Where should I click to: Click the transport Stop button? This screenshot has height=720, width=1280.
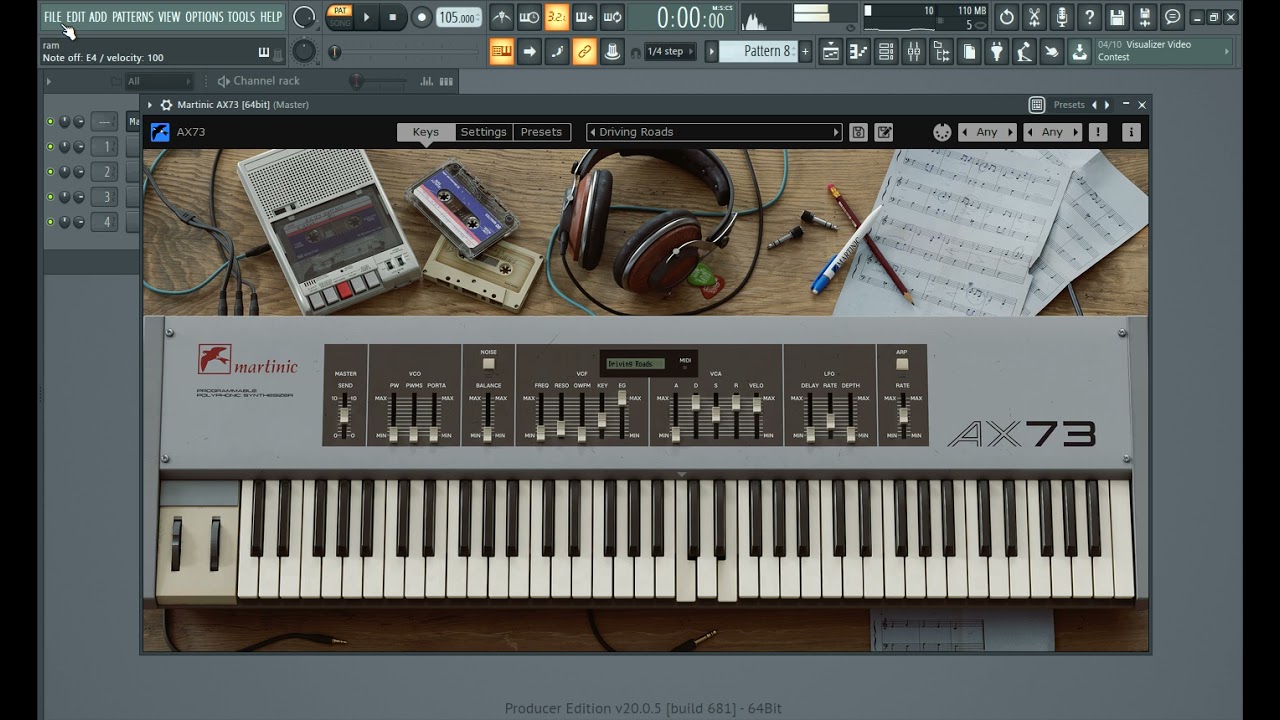393,17
